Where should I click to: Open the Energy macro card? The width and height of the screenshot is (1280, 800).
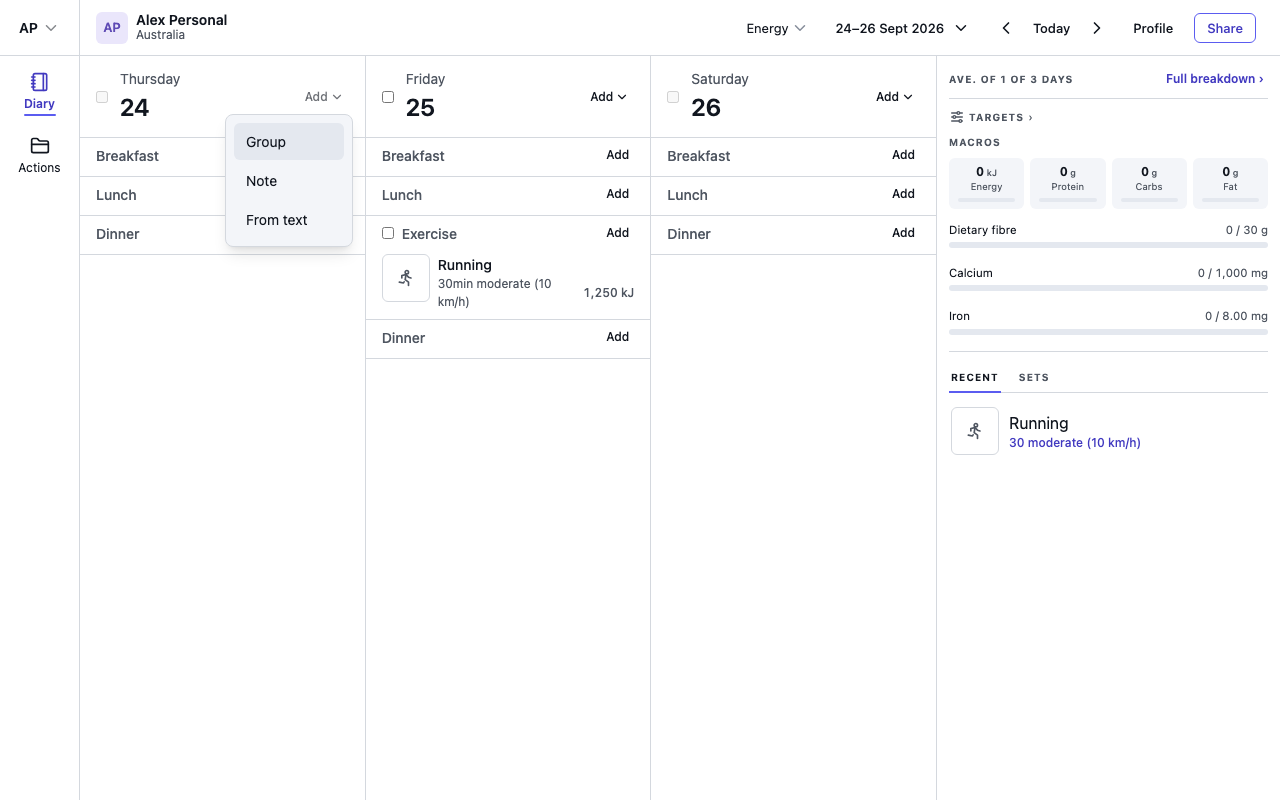tap(986, 183)
